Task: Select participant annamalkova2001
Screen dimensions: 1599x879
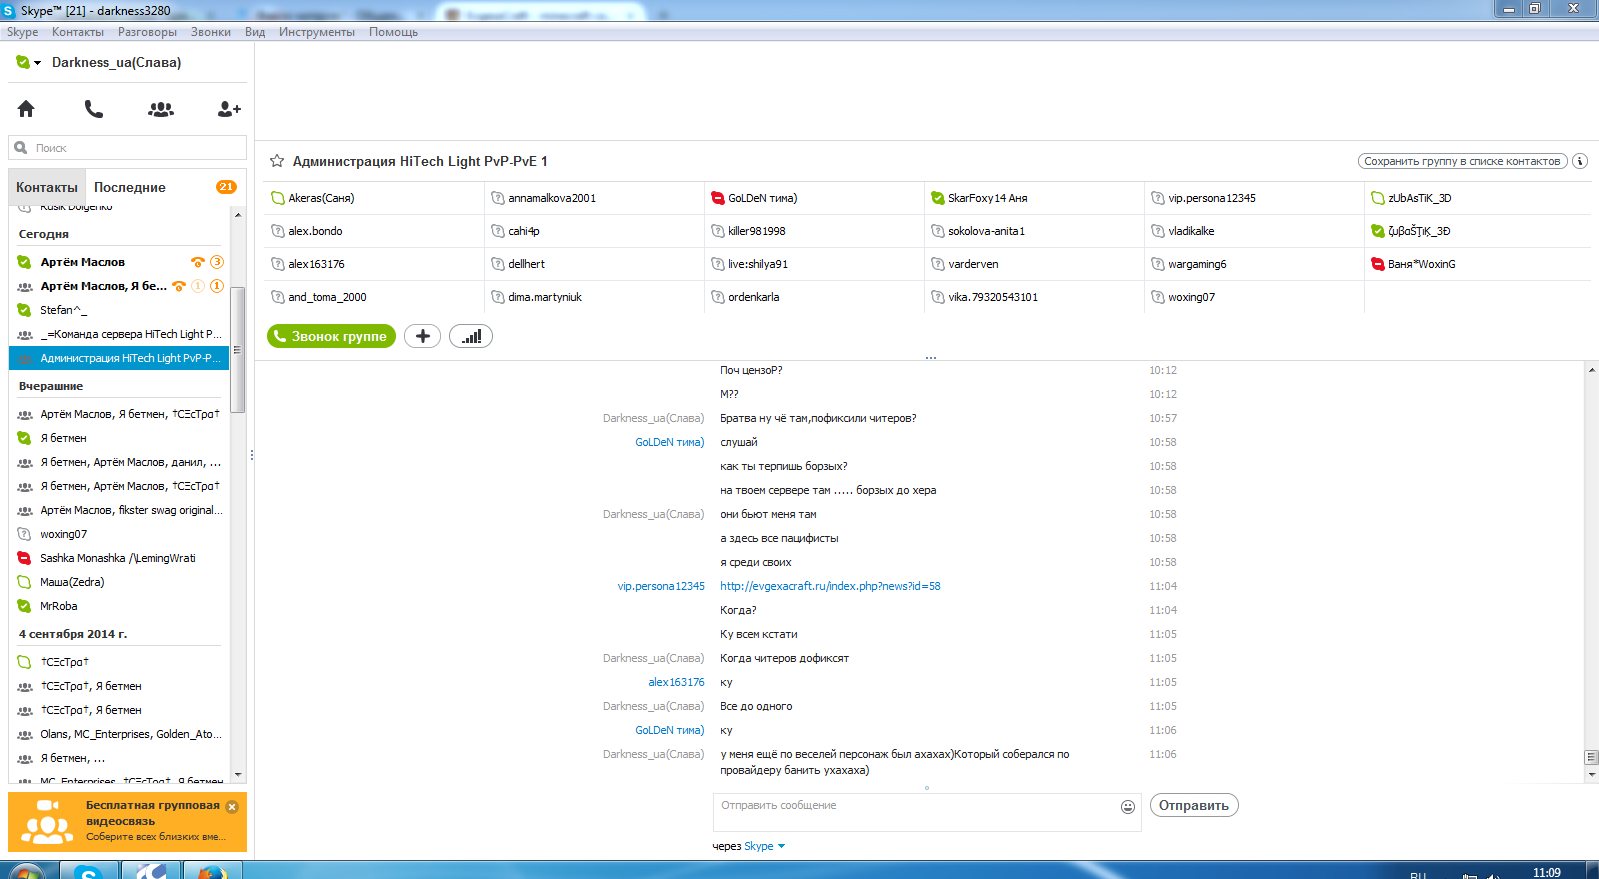Action: pyautogui.click(x=594, y=198)
